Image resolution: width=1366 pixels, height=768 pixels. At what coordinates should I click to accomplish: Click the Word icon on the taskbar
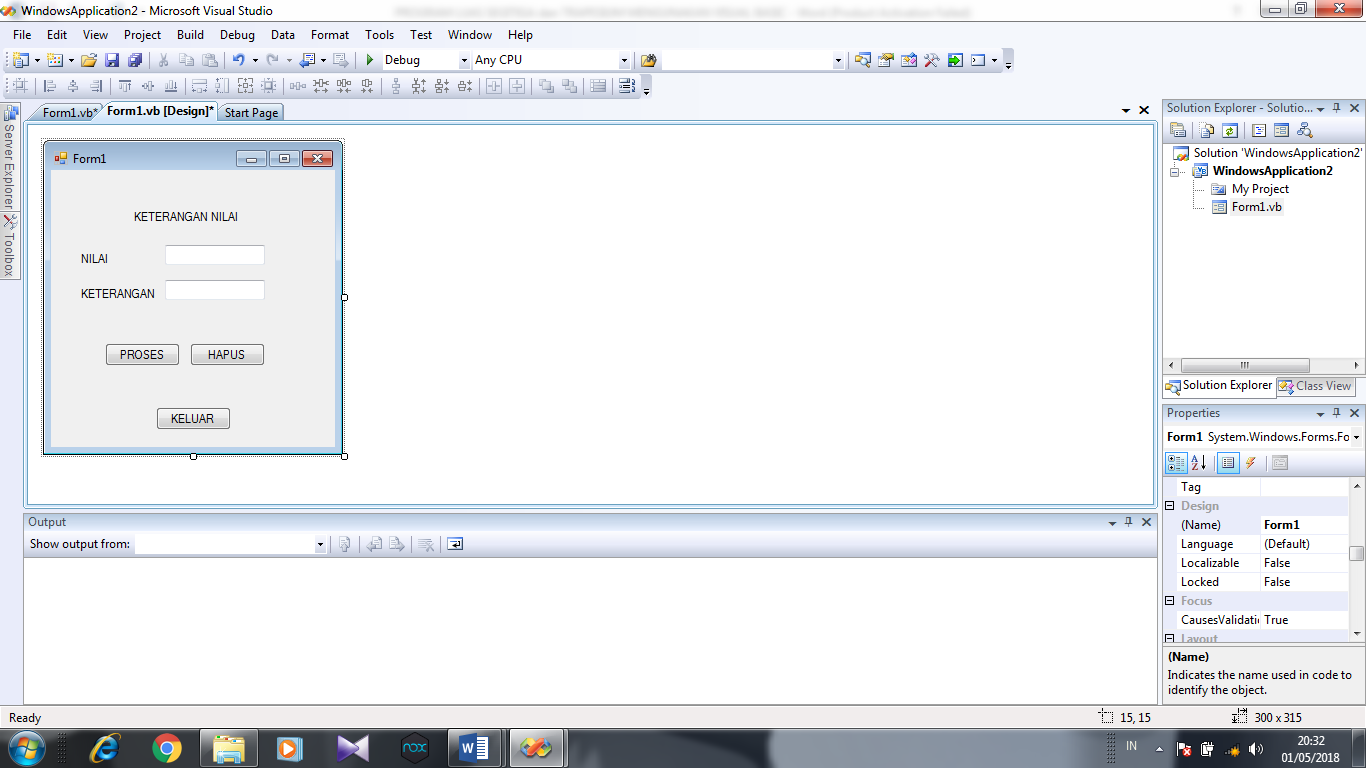click(x=474, y=747)
